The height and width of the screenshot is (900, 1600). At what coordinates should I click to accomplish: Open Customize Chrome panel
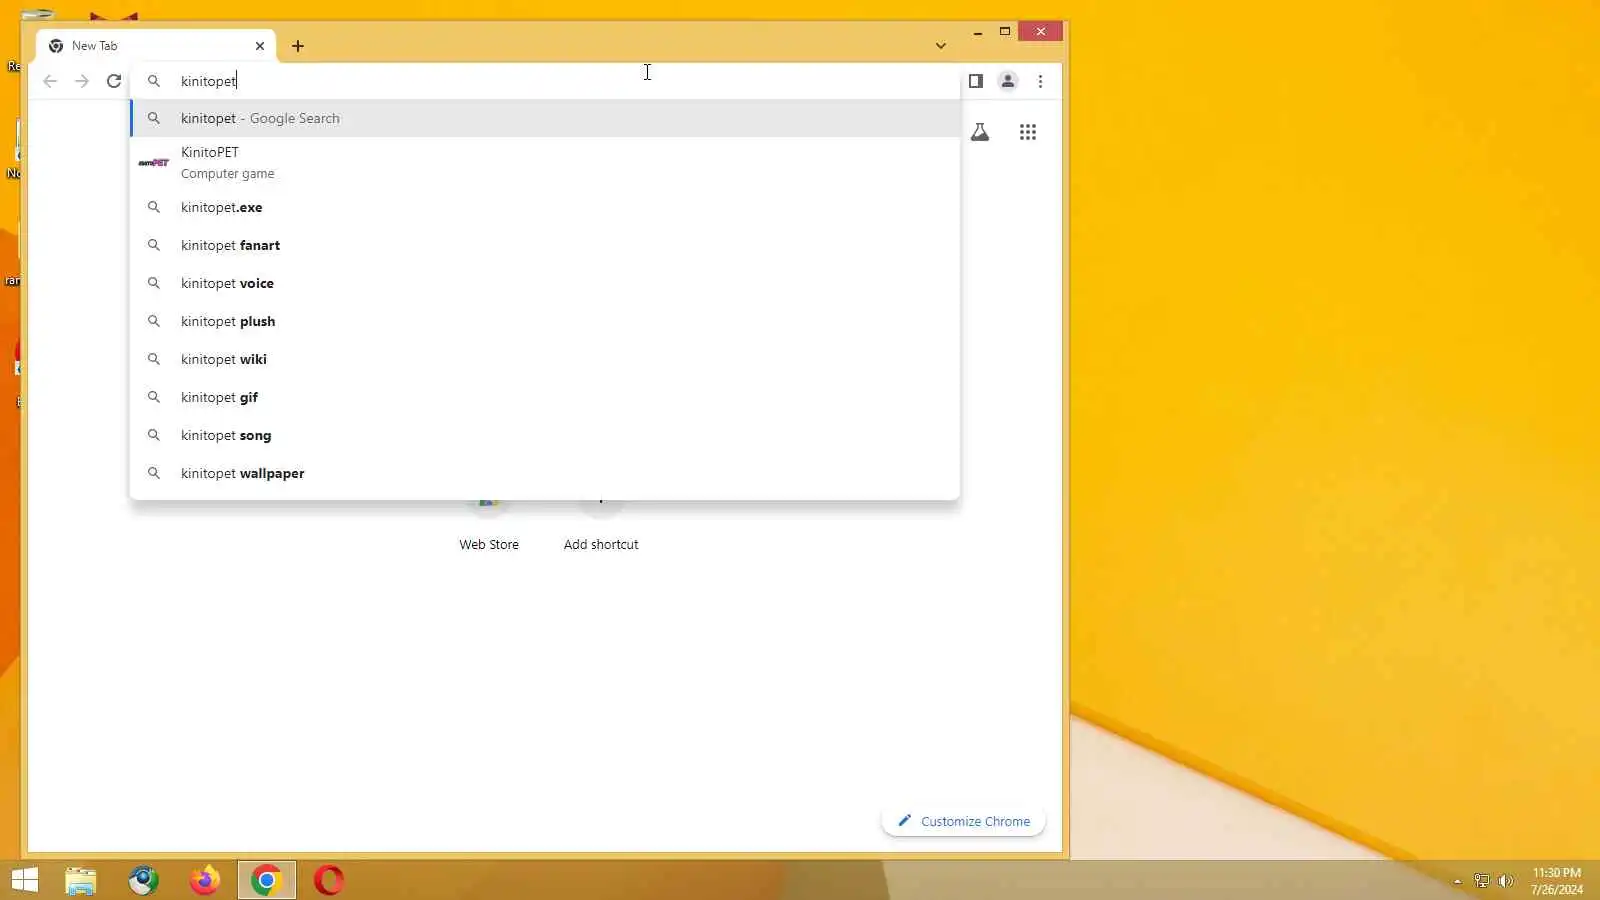pos(963,821)
